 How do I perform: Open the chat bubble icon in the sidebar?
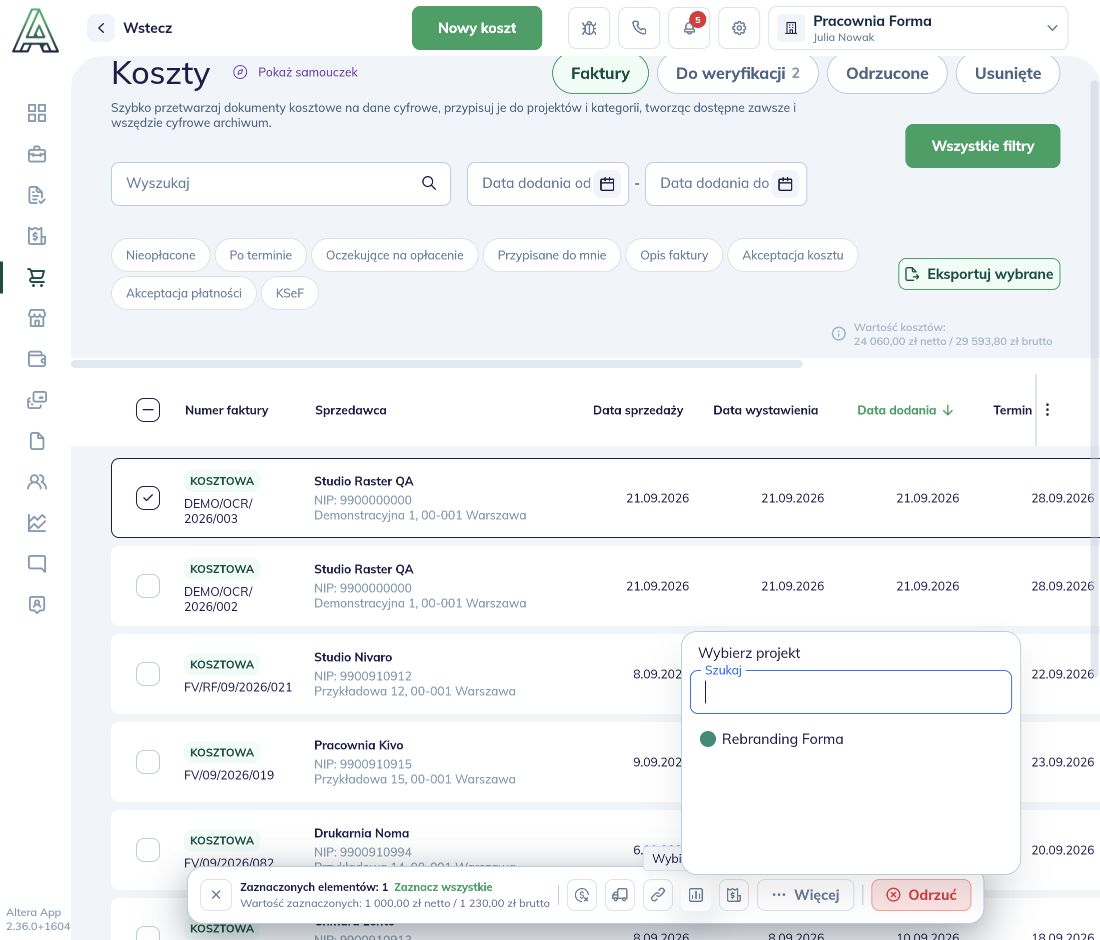(36, 563)
